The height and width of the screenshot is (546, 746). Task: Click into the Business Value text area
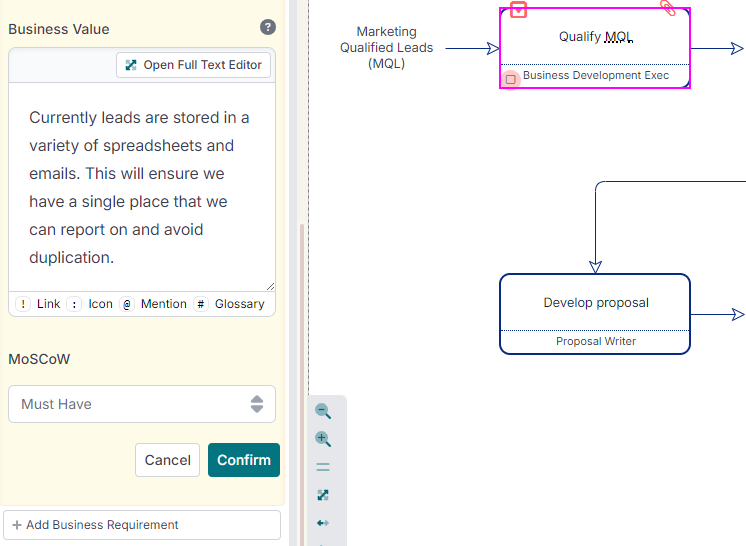142,188
